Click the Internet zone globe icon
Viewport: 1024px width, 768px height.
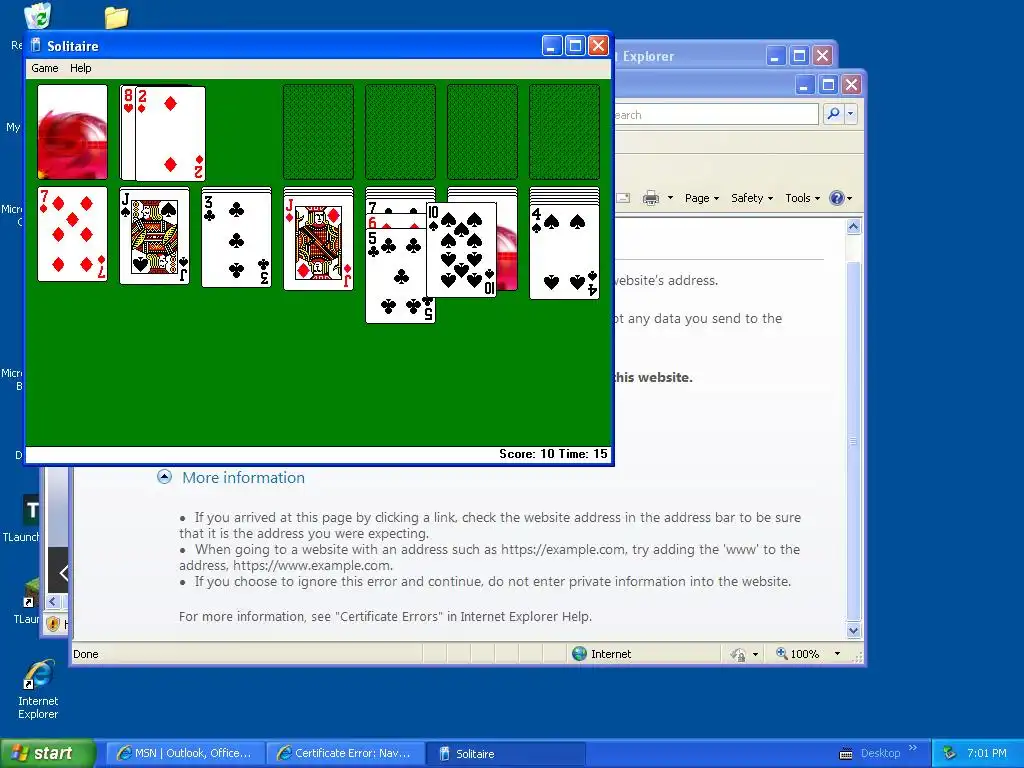coord(579,654)
